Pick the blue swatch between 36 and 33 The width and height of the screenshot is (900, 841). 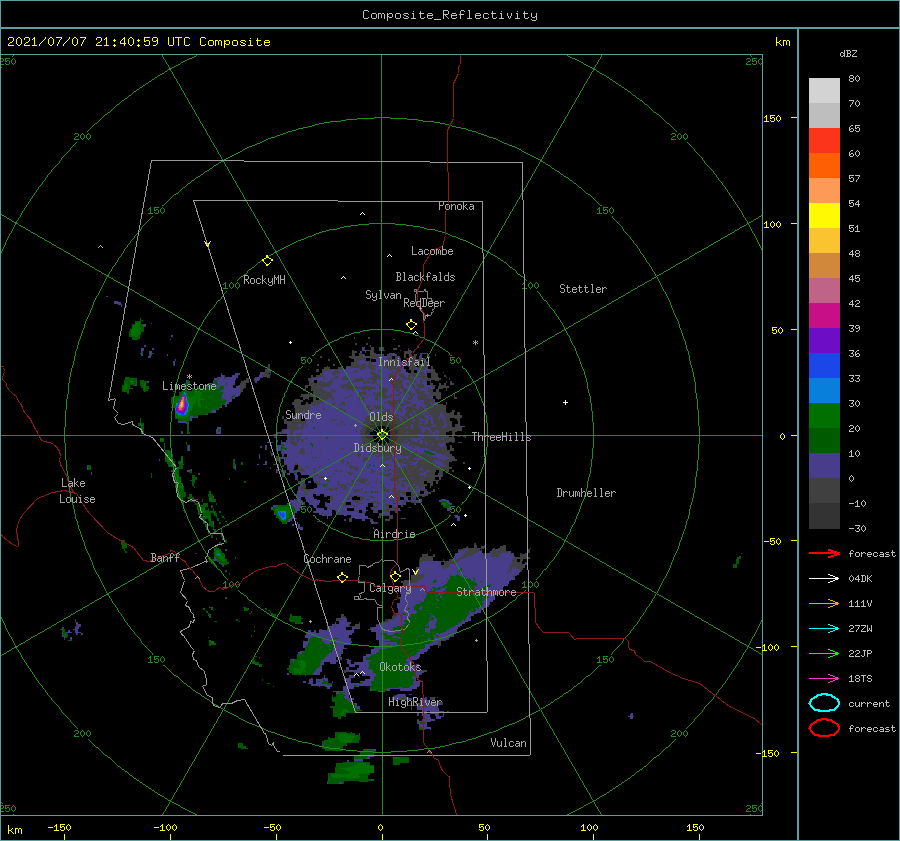click(824, 365)
